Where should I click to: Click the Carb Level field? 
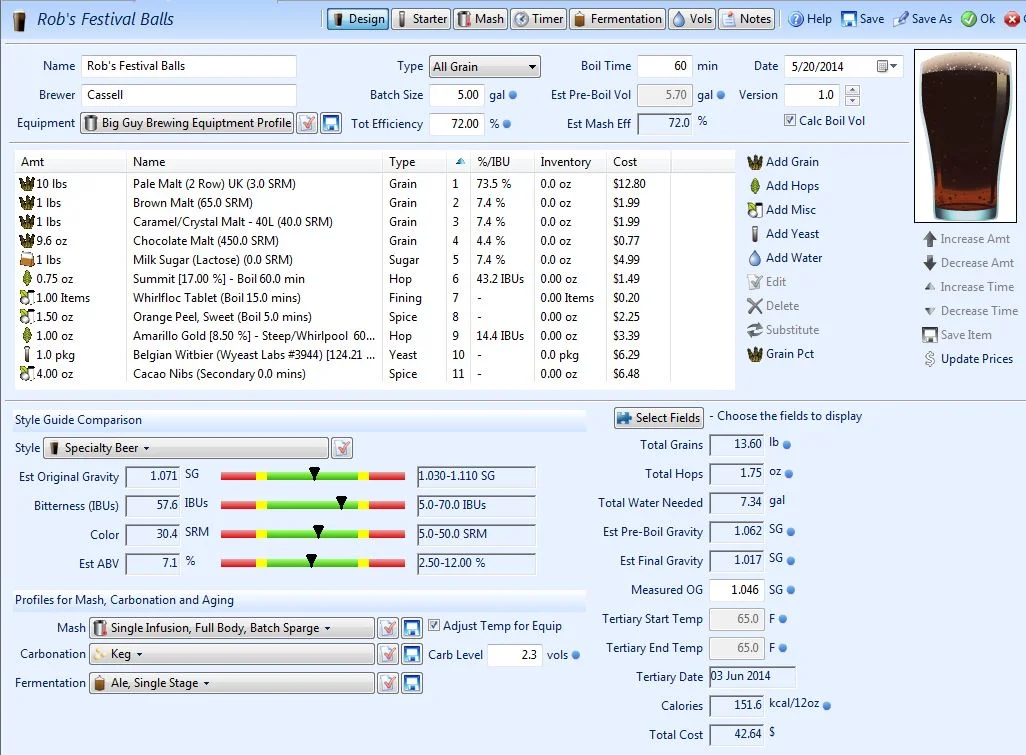coord(515,655)
